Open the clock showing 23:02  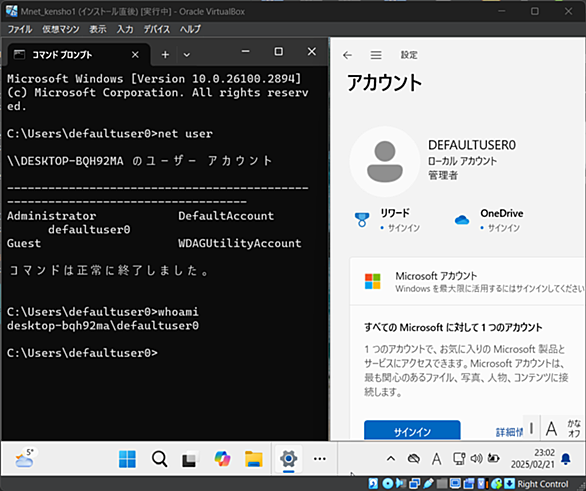(533, 458)
